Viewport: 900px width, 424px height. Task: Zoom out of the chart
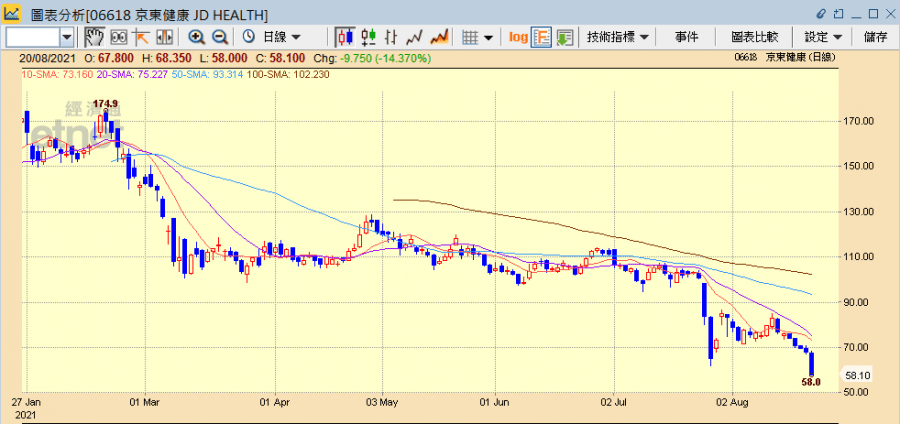click(220, 37)
